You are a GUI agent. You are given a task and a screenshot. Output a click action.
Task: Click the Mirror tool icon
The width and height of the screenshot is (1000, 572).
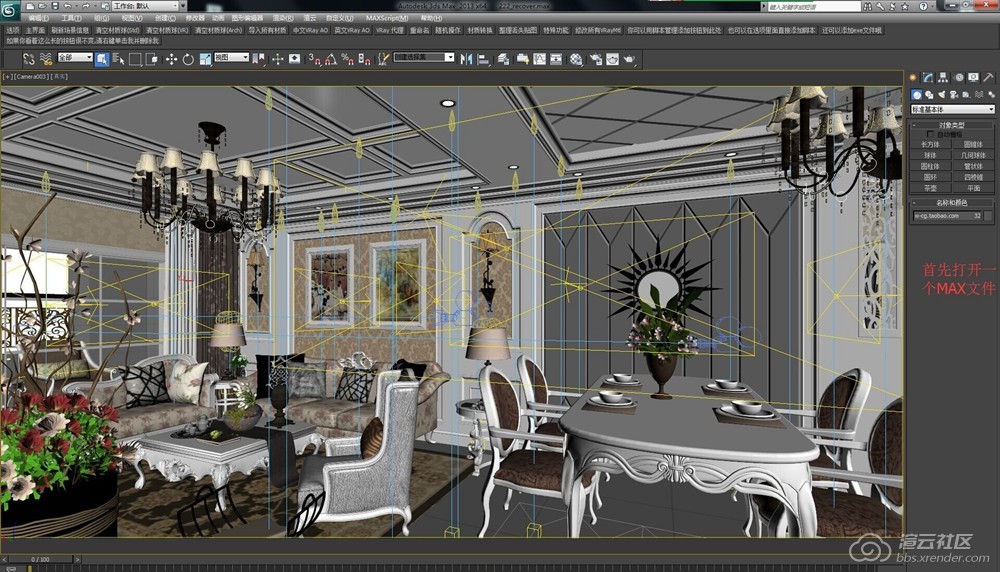click(x=466, y=59)
